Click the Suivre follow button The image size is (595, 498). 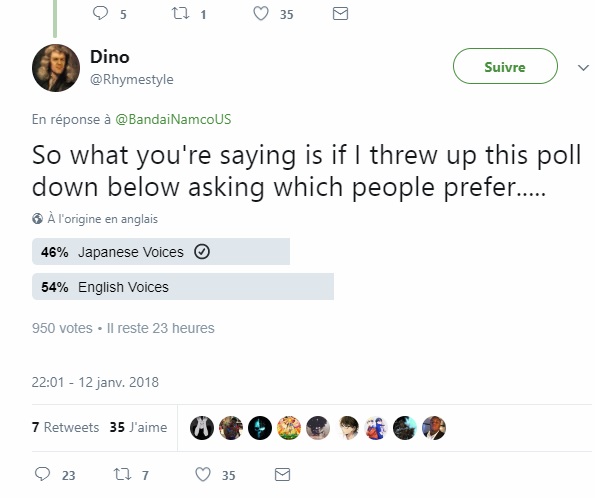click(505, 66)
